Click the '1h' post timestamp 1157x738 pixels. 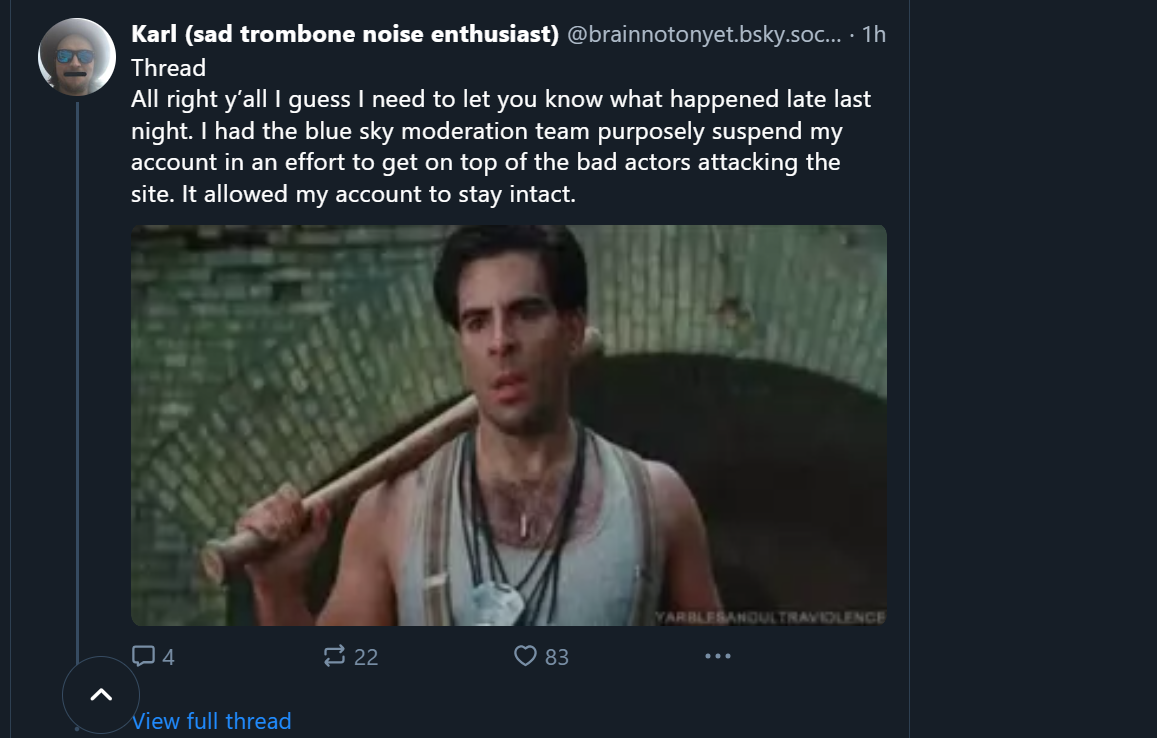pos(873,34)
